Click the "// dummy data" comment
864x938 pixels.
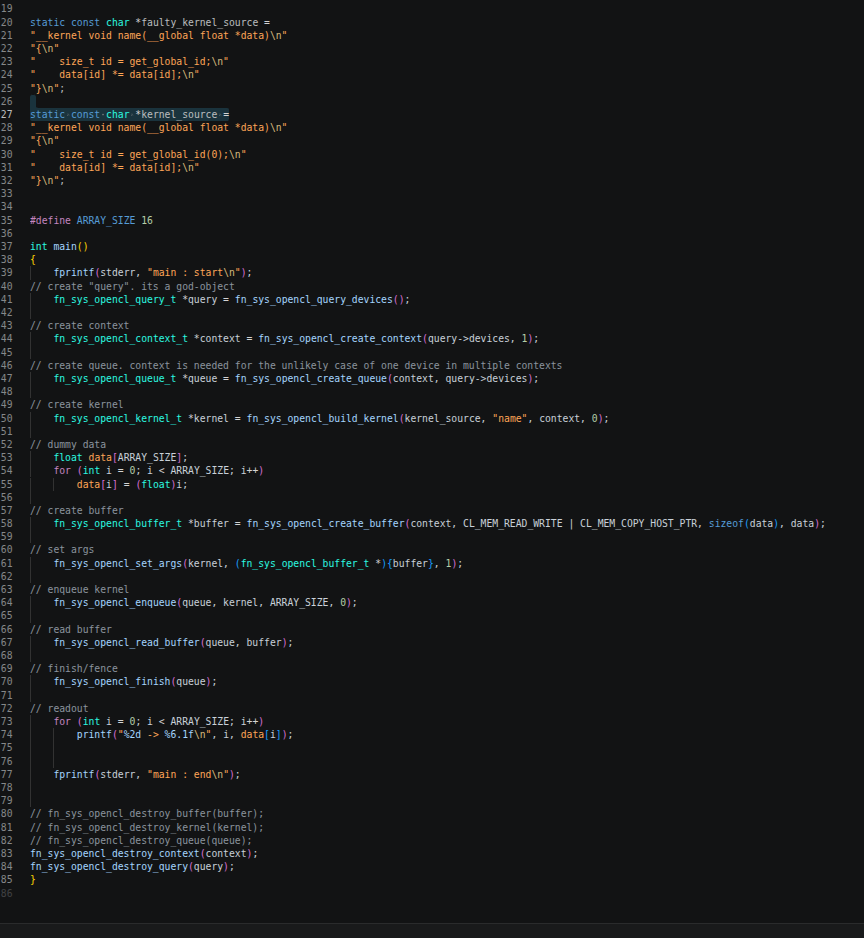pos(68,444)
